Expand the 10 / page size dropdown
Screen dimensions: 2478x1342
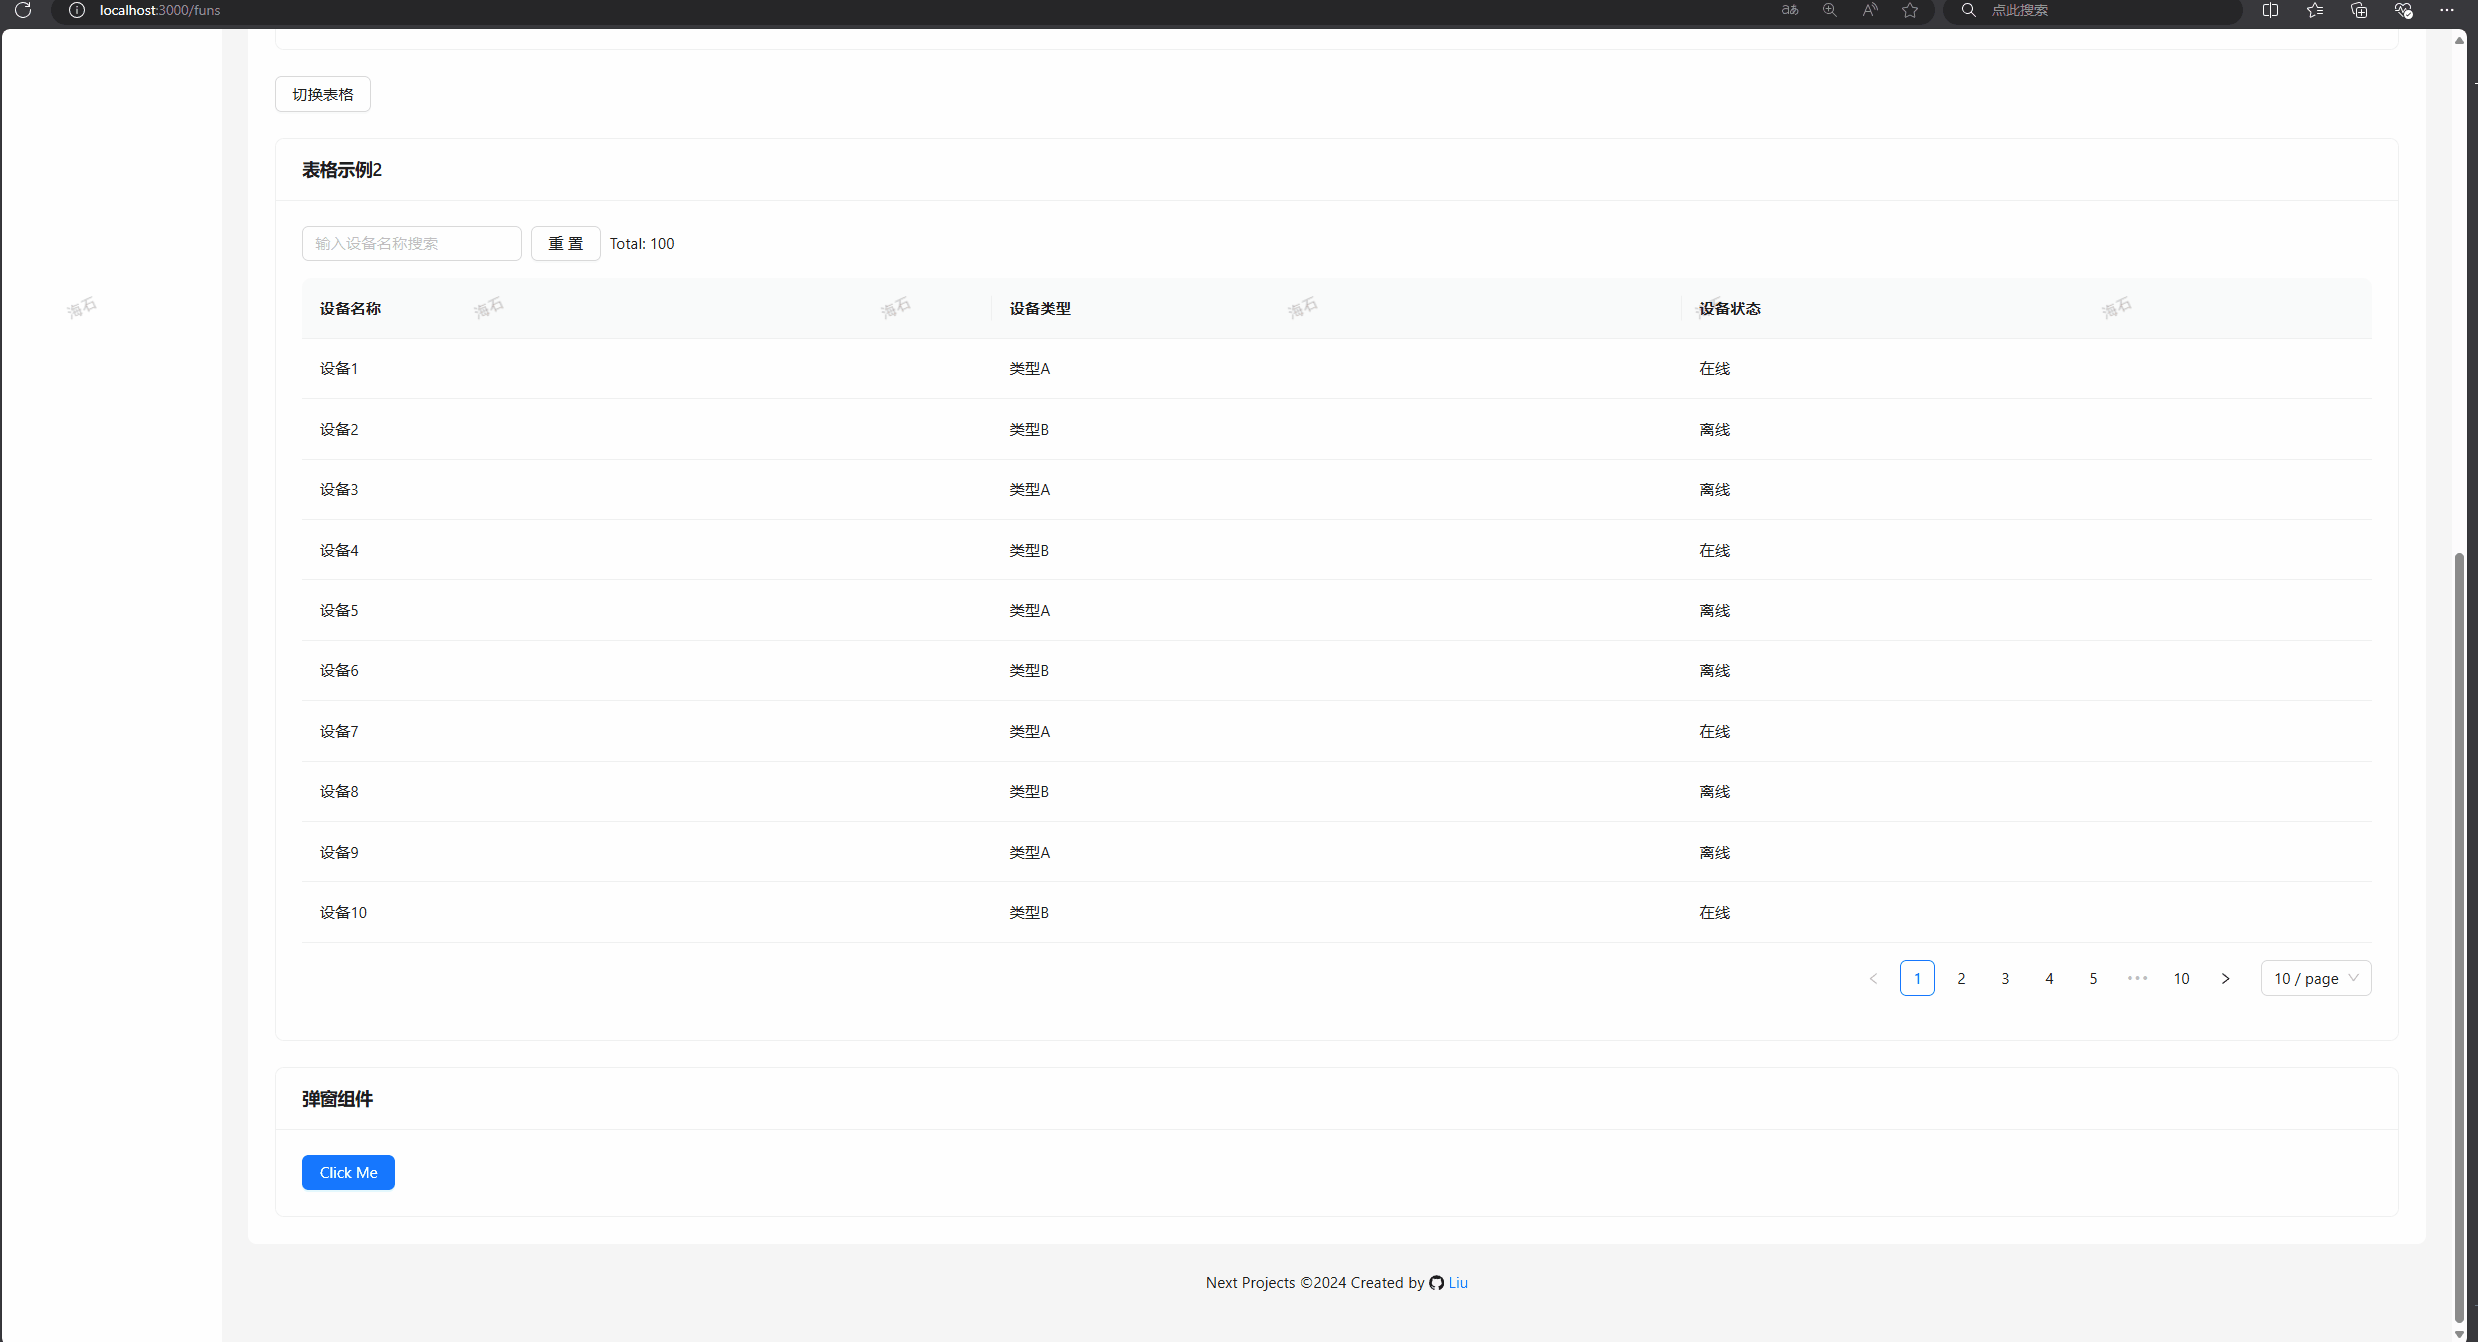tap(2315, 978)
